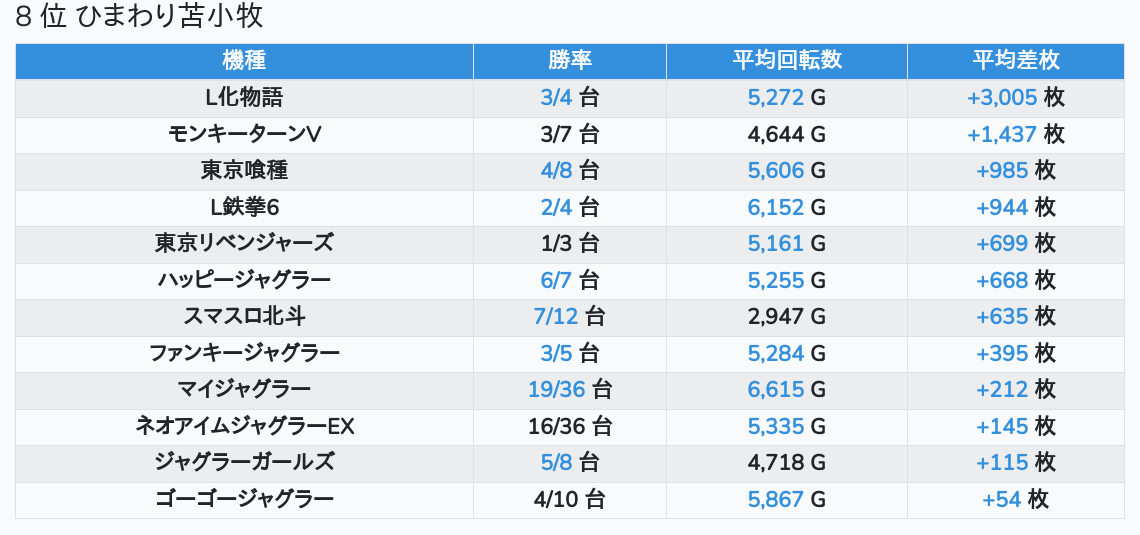Click the 東京喰種 machine name
Viewport: 1140px width, 535px height.
(x=244, y=171)
